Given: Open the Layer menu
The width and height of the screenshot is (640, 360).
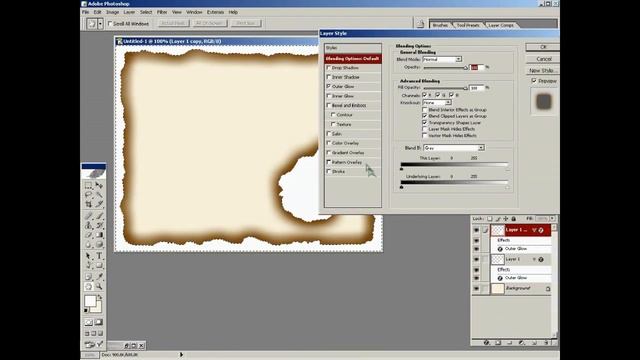Looking at the screenshot, I should [x=129, y=12].
